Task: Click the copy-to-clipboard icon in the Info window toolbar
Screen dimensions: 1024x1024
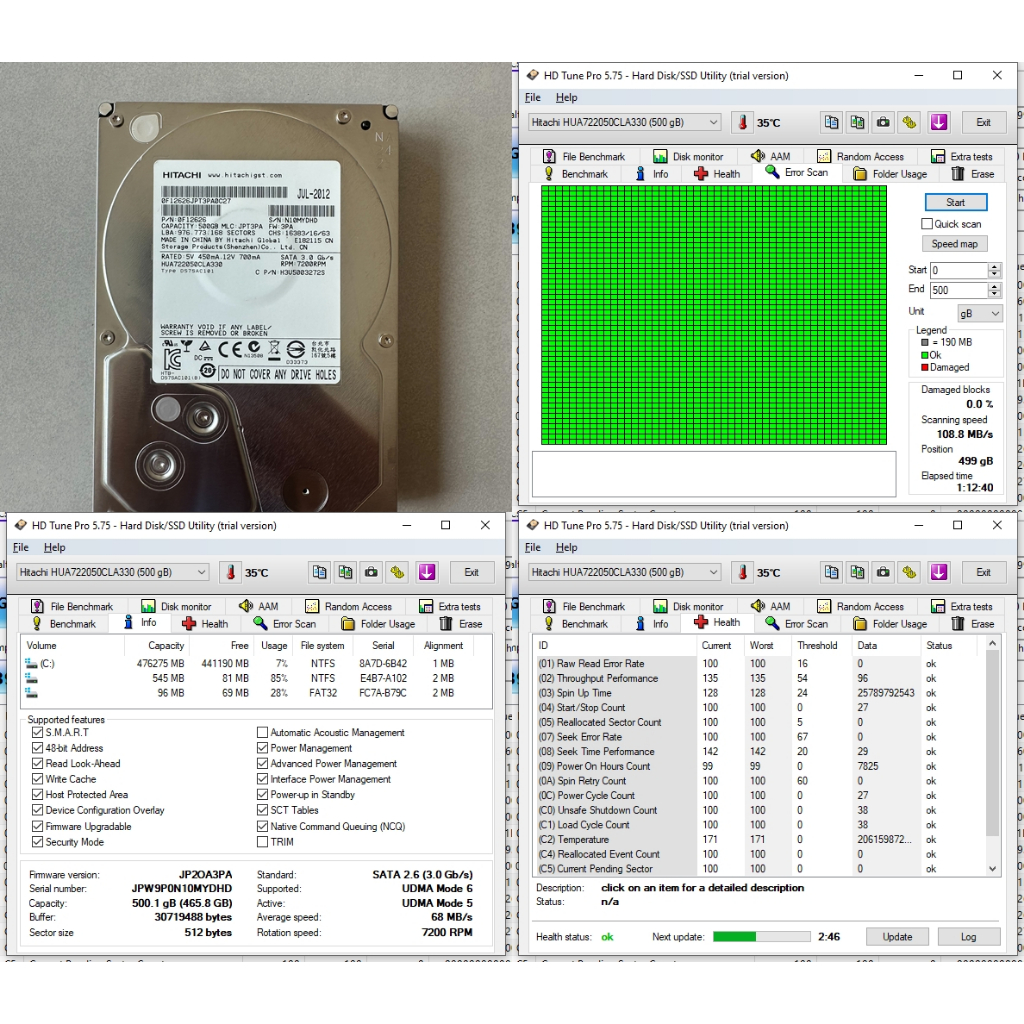Action: tap(320, 572)
